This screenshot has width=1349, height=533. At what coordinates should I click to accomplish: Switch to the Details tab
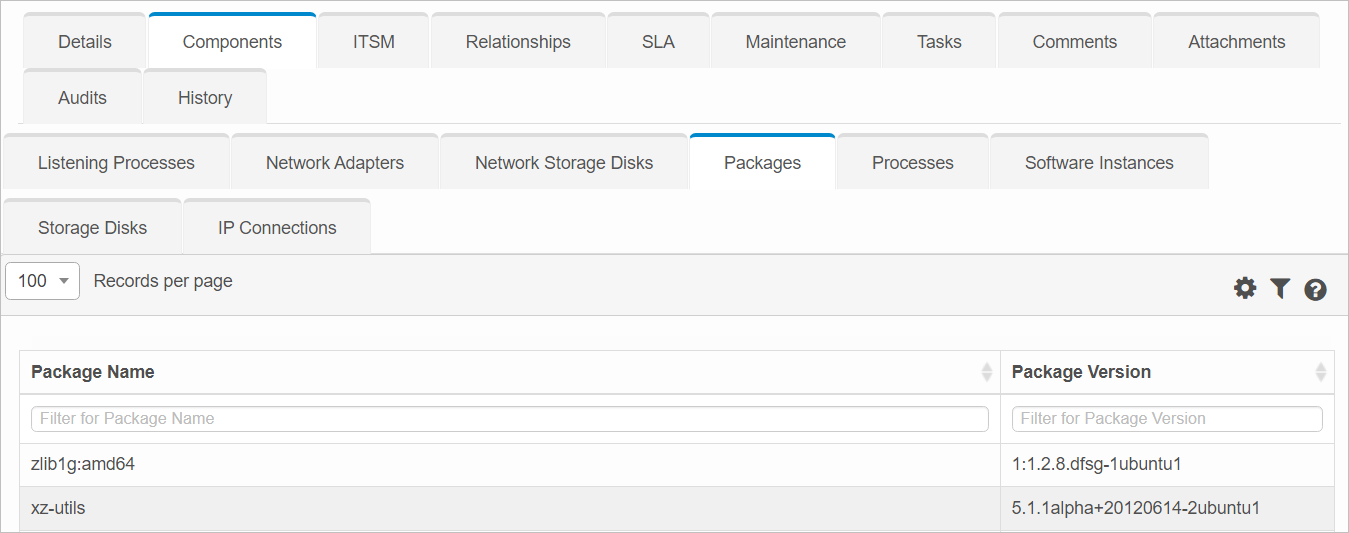point(85,42)
